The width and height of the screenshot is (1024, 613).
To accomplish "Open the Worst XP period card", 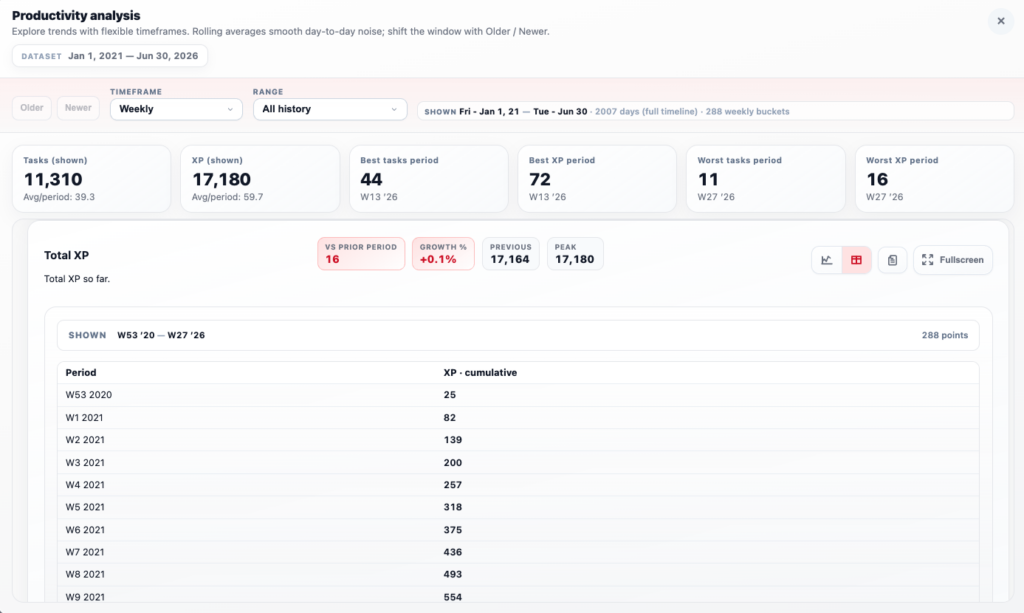I will (934, 179).
